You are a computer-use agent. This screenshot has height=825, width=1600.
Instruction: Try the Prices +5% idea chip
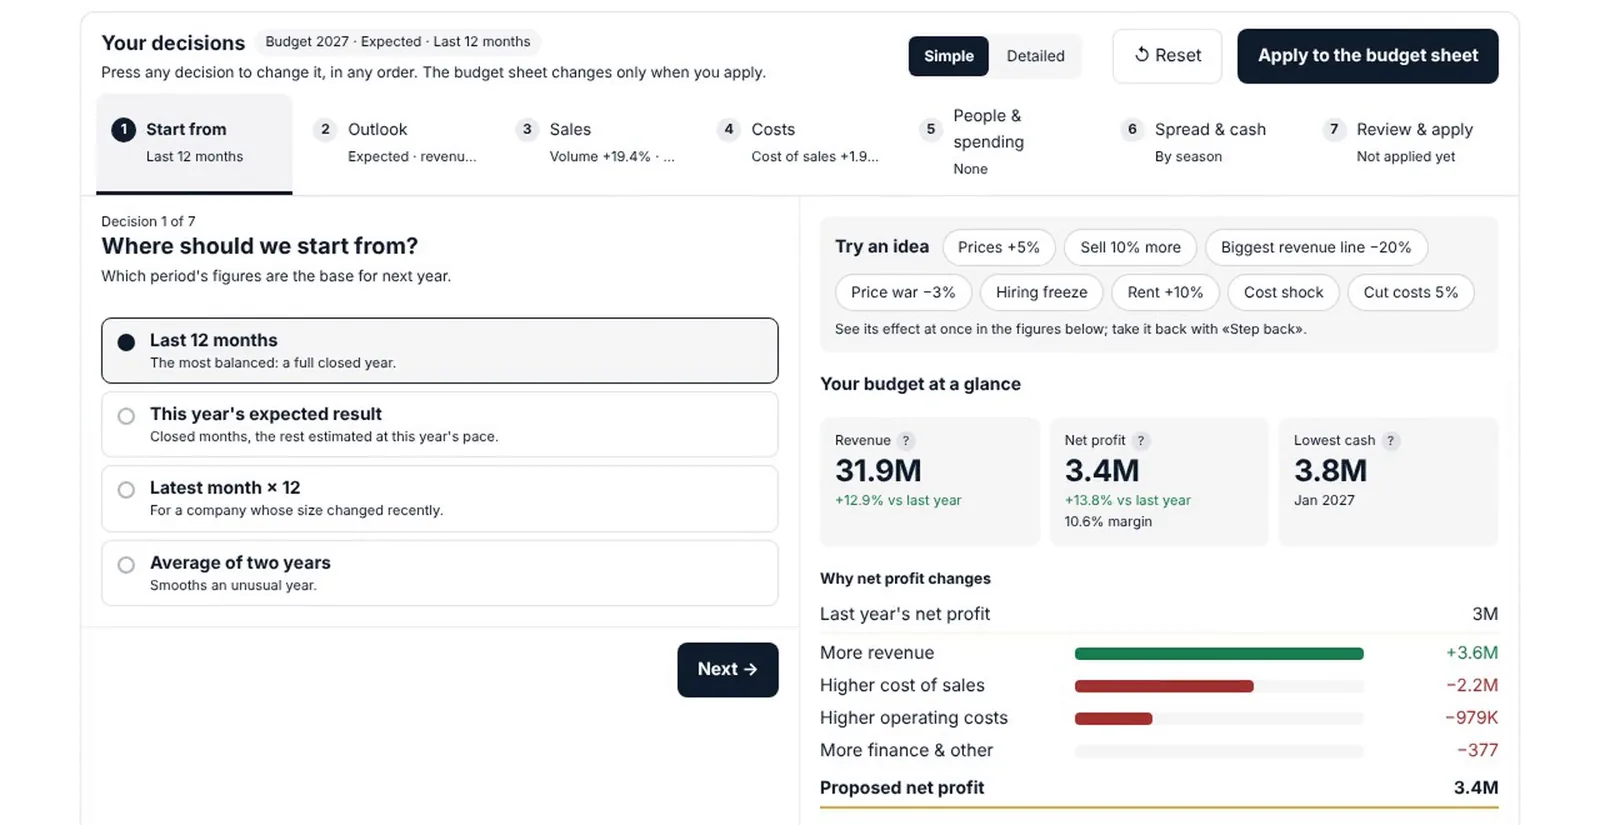coord(998,247)
